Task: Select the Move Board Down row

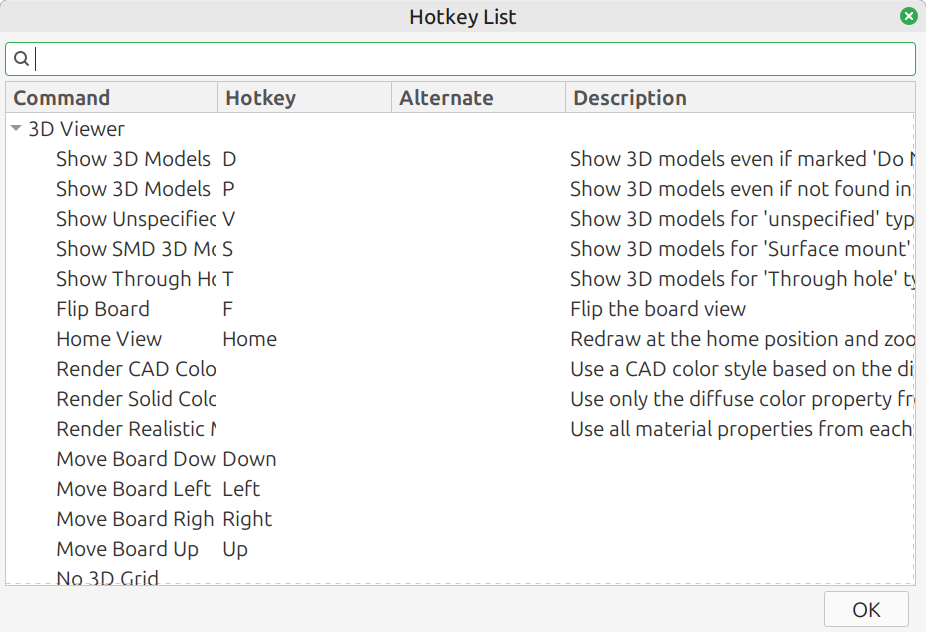Action: 461,459
